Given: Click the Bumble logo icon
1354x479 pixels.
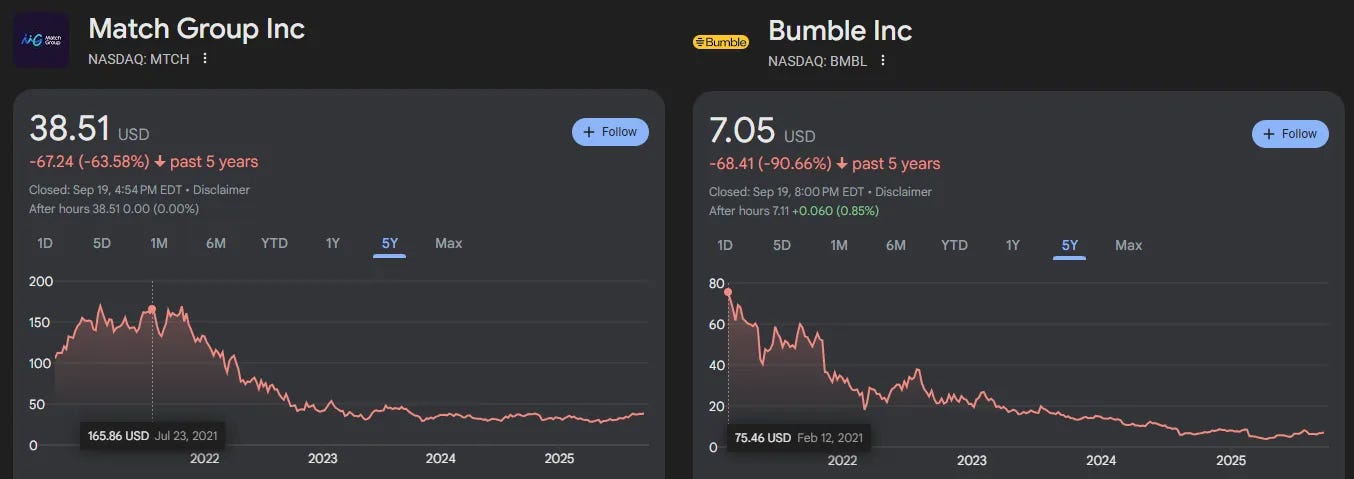Looking at the screenshot, I should point(721,42).
